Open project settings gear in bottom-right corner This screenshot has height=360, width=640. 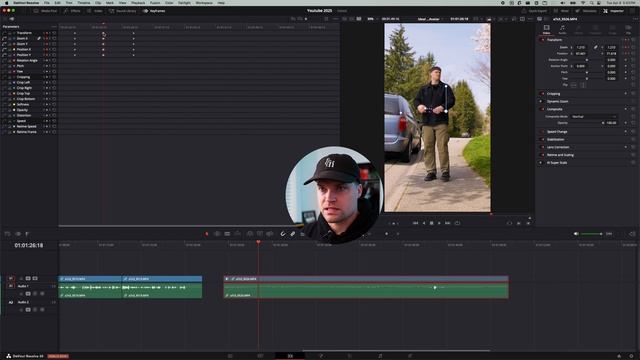pyautogui.click(x=631, y=356)
